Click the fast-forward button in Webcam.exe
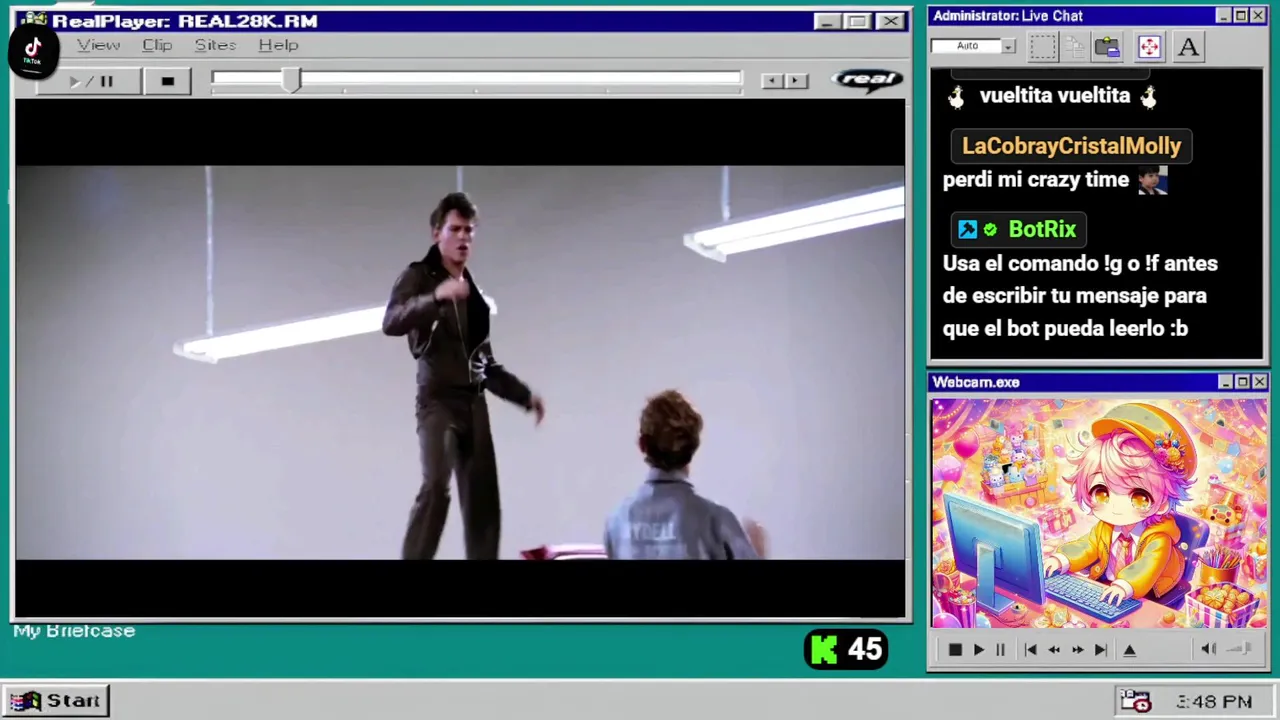 [x=1077, y=650]
